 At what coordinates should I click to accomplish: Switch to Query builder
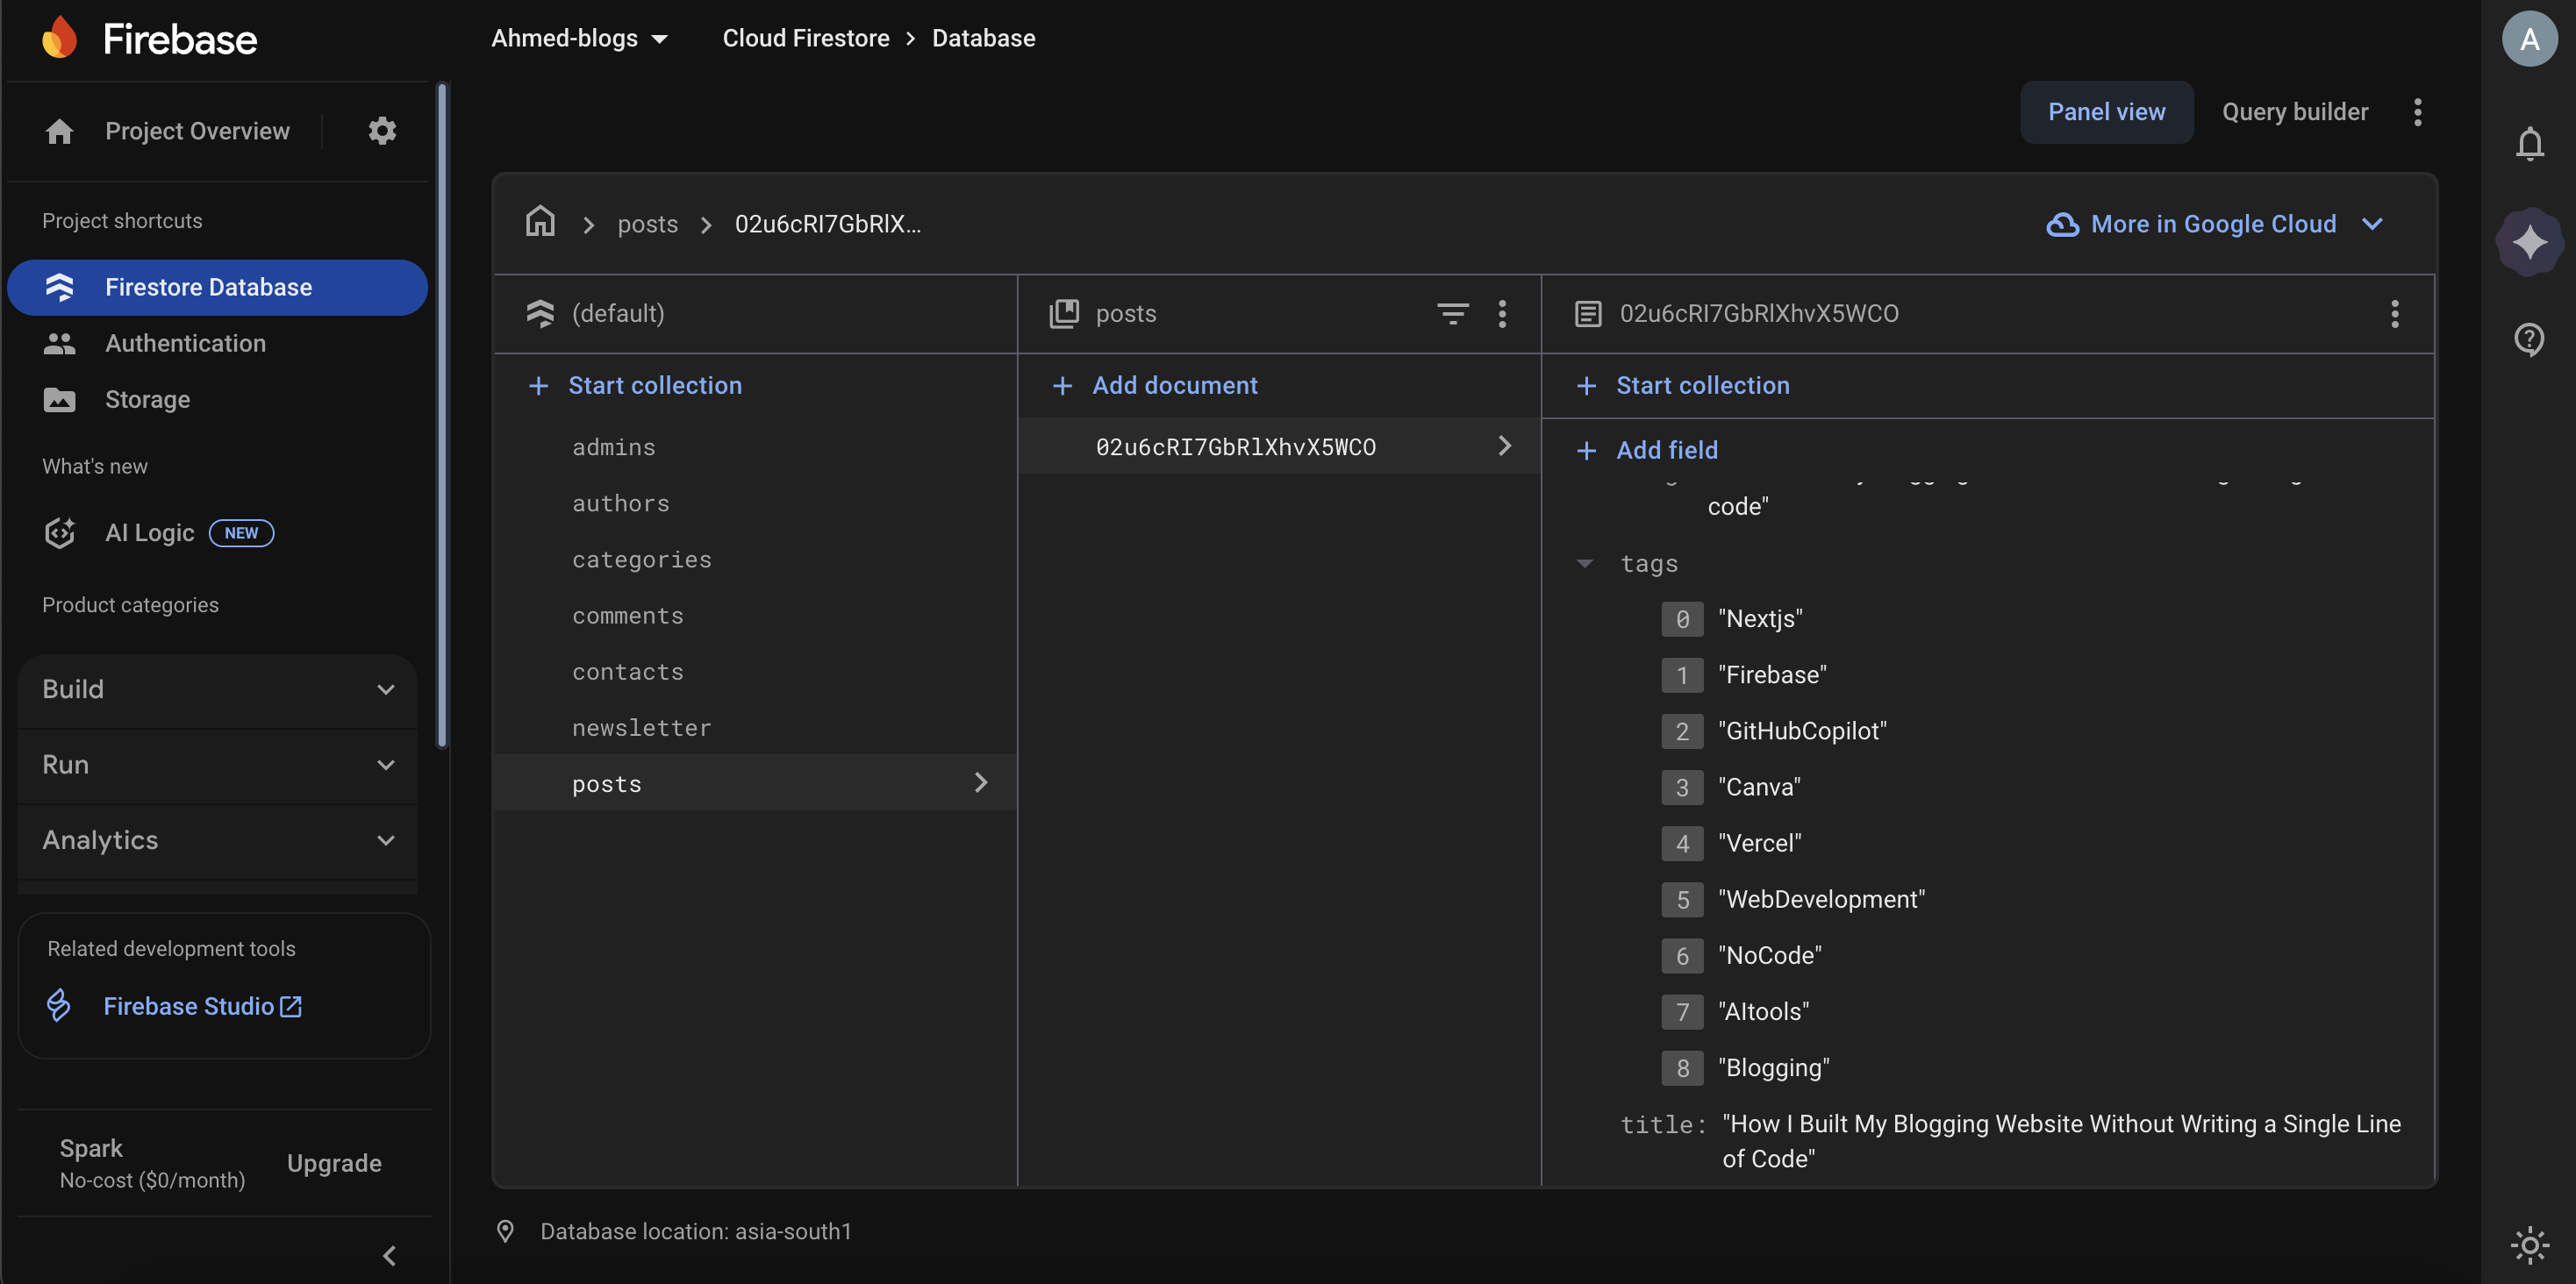coord(2295,112)
